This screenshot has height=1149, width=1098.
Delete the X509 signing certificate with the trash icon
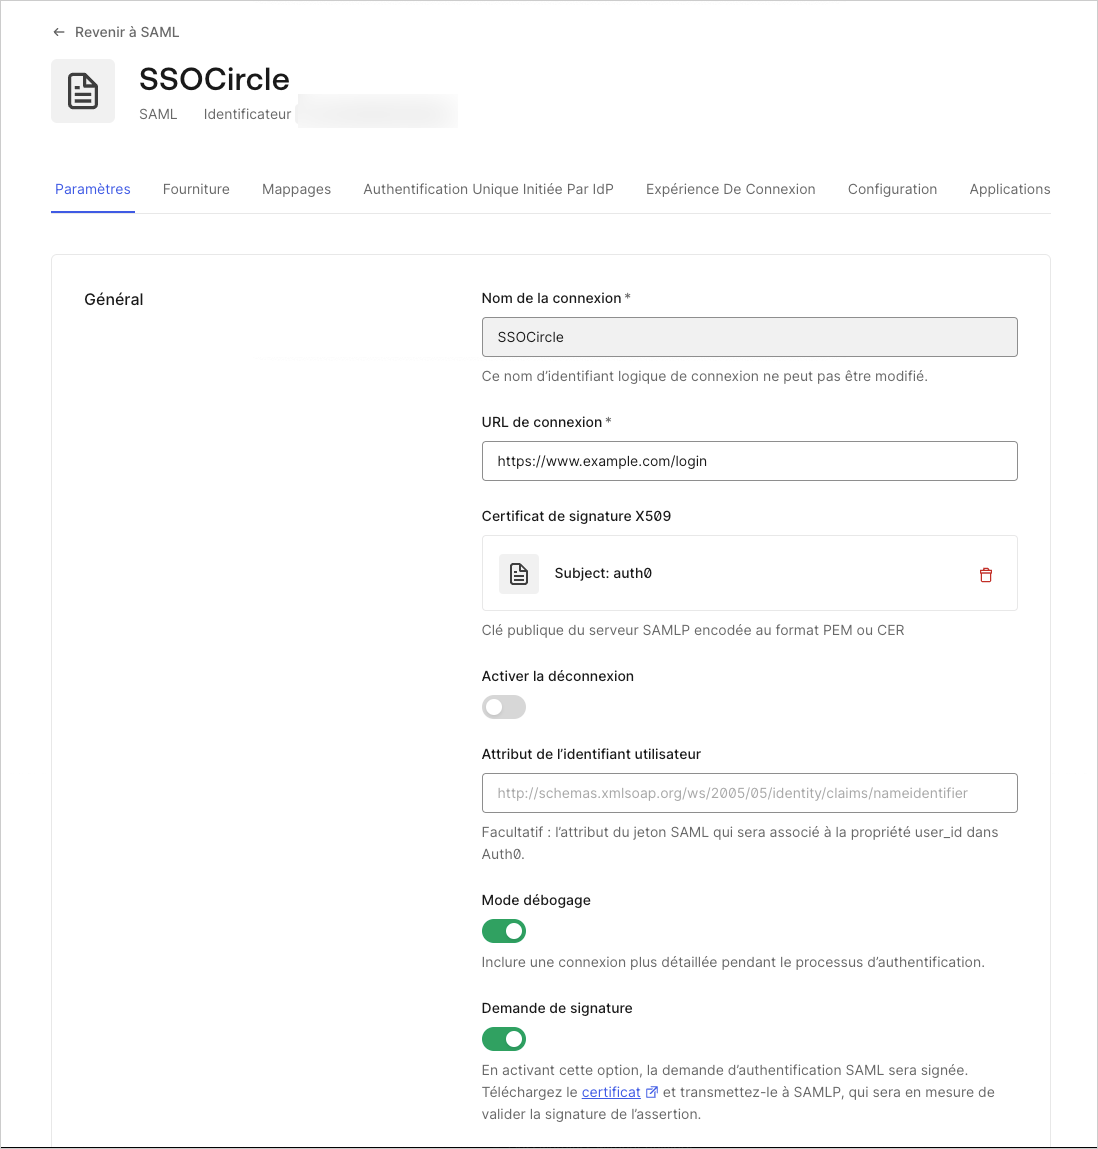[x=986, y=574]
